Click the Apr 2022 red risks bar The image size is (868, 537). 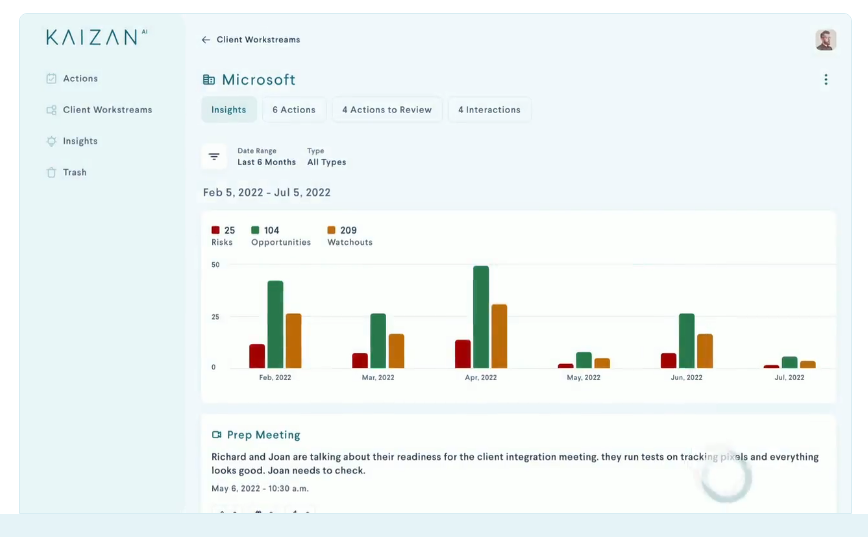(463, 354)
